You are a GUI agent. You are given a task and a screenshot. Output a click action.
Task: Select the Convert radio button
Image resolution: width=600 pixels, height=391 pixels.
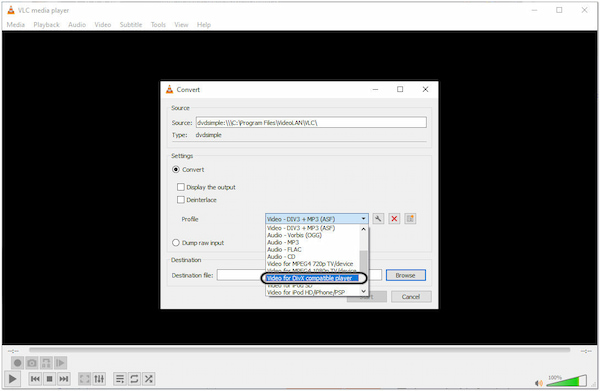(x=176, y=169)
